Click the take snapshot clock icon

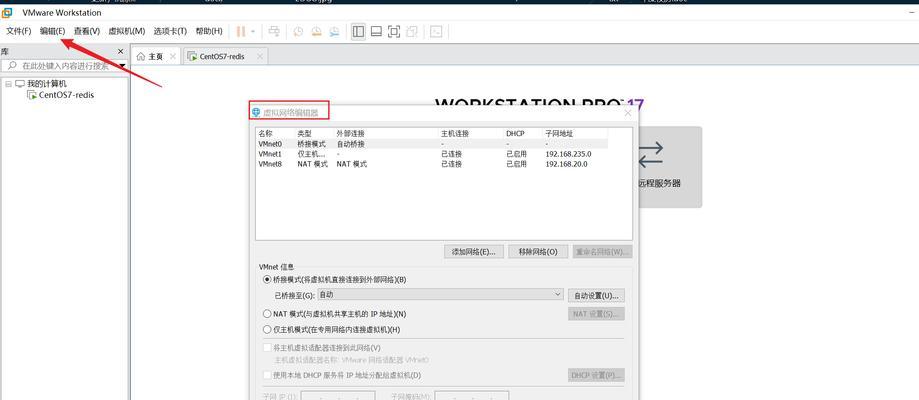[298, 32]
